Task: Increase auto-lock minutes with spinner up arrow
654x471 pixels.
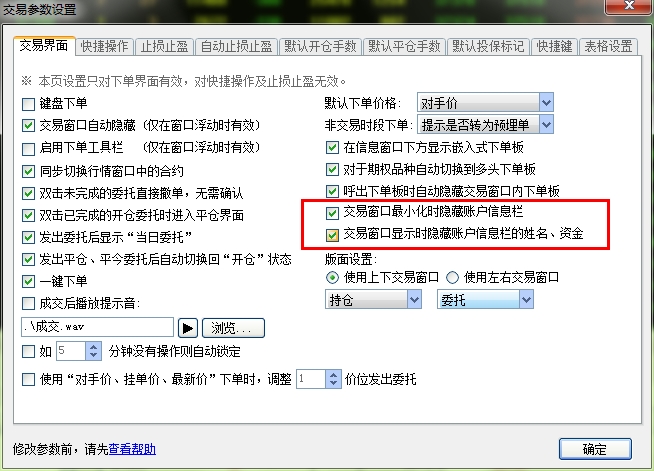Action: coord(93,347)
